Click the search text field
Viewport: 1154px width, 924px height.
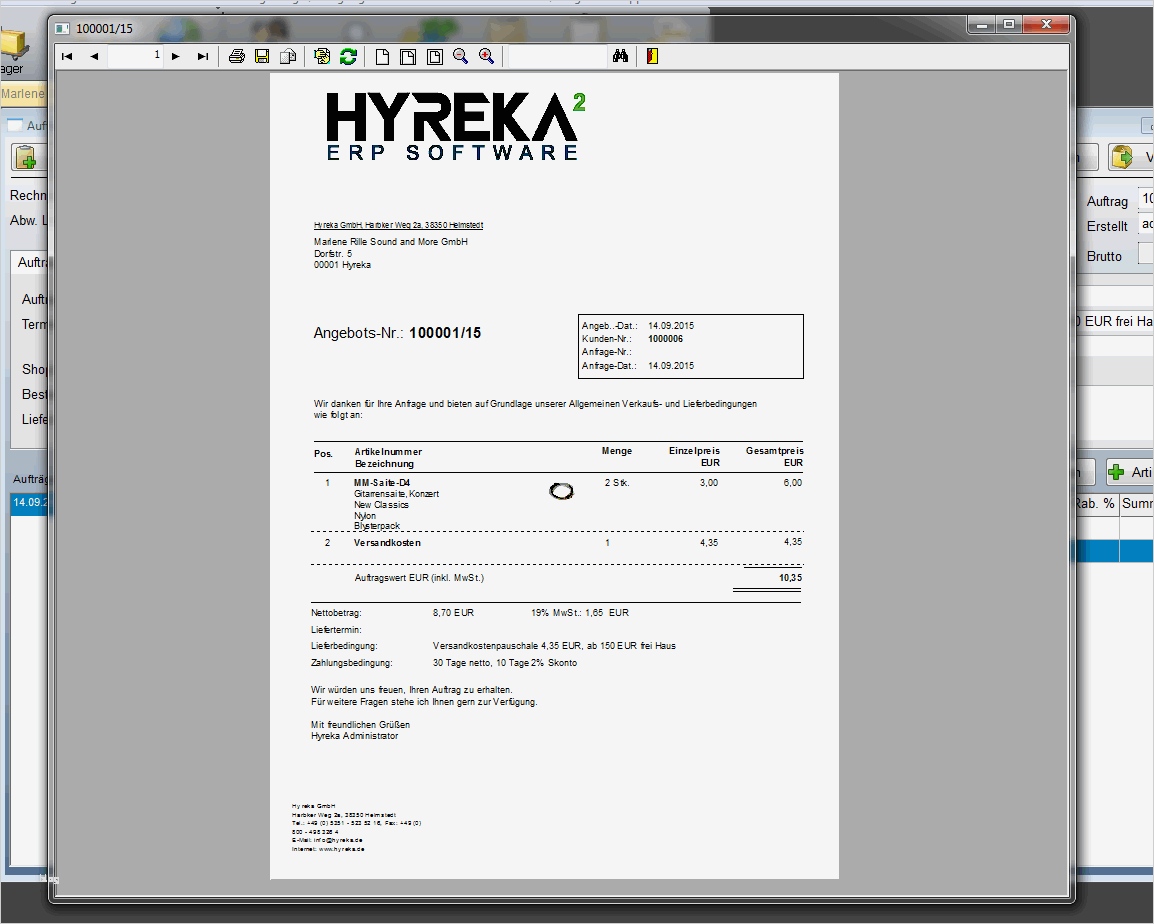tap(558, 56)
